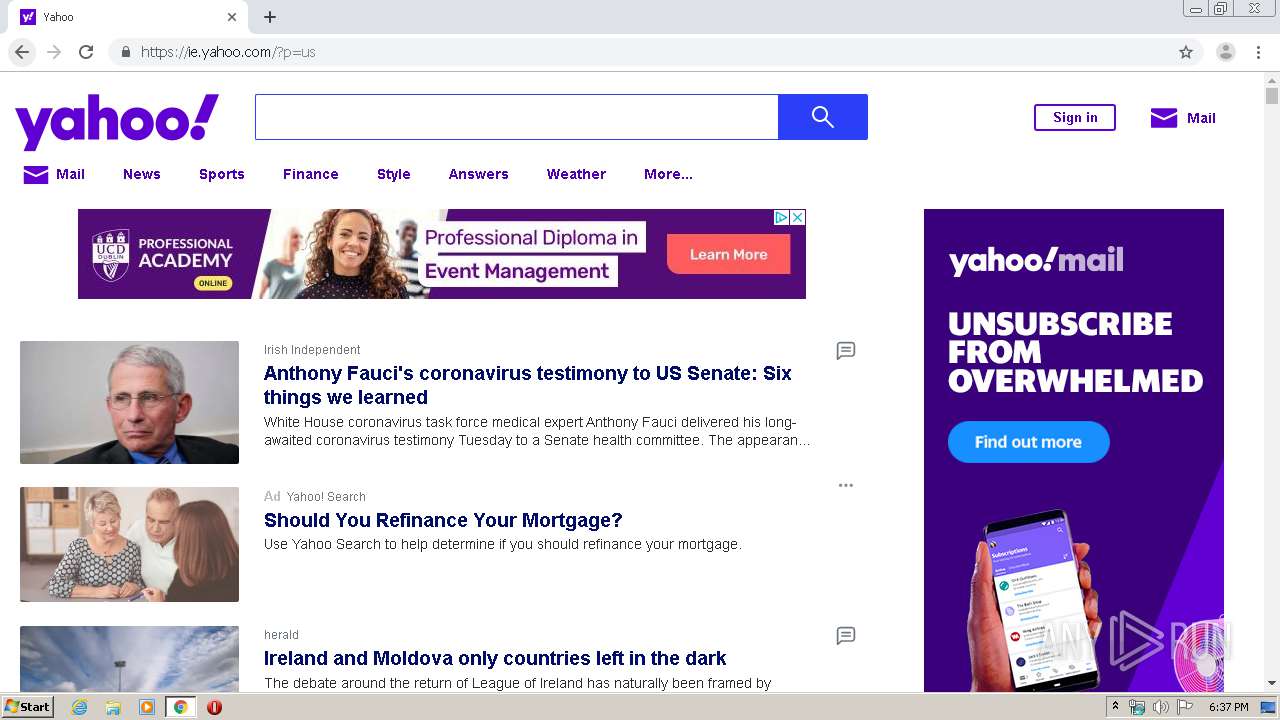Viewport: 1280px width, 720px height.
Task: Expand the More... navigation menu
Action: click(x=668, y=174)
